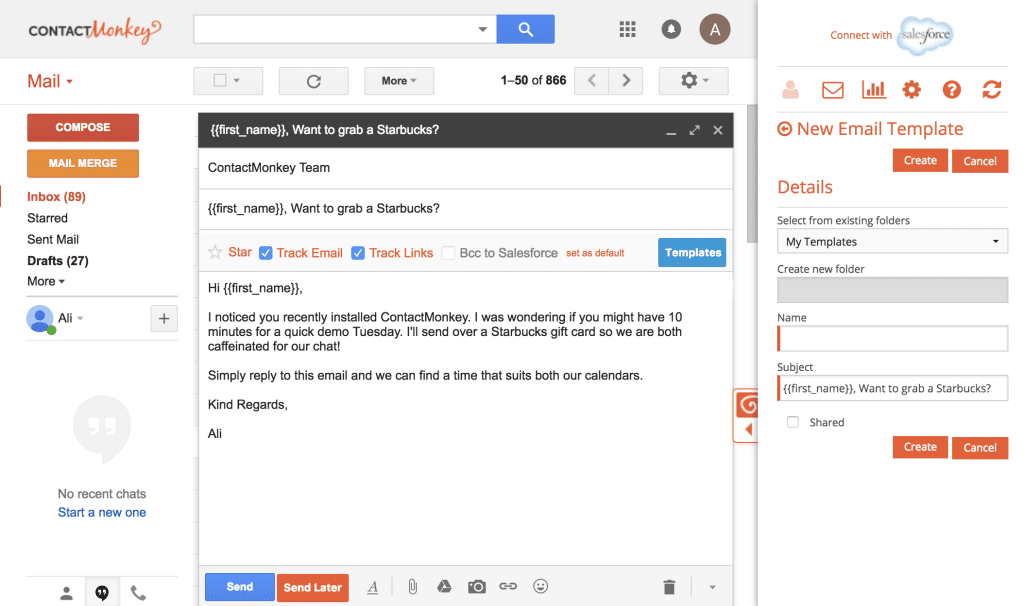Open the Gmail settings gear dropdown
The image size is (1024, 606).
pyautogui.click(x=694, y=81)
